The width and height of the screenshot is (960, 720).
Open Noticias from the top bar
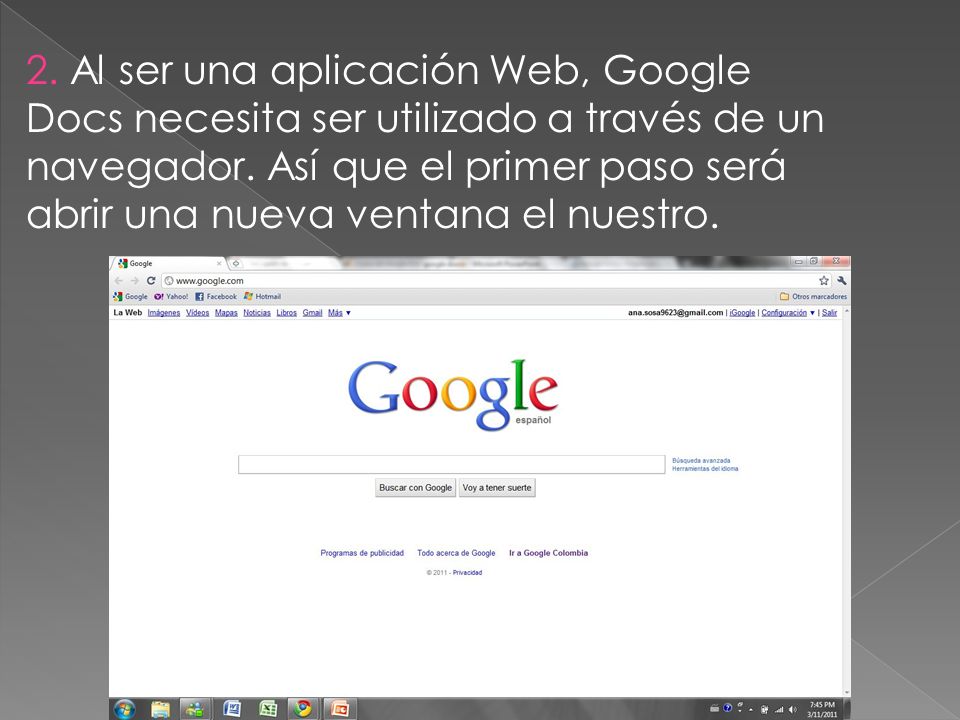tap(257, 312)
